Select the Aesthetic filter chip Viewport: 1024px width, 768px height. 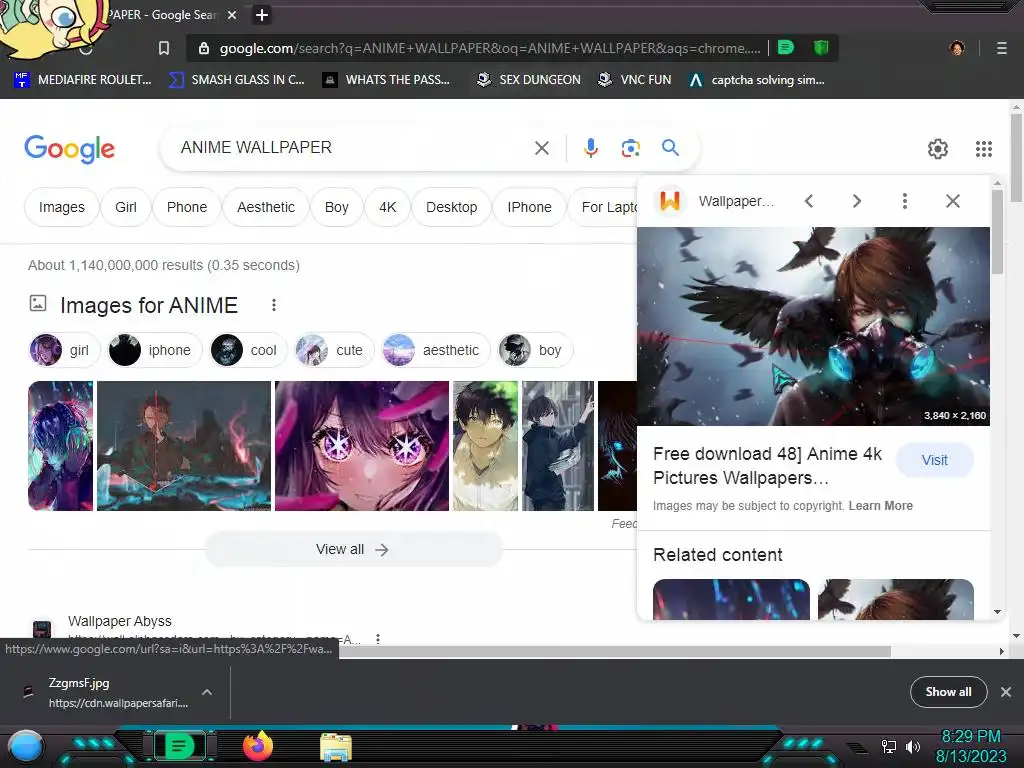click(x=266, y=207)
